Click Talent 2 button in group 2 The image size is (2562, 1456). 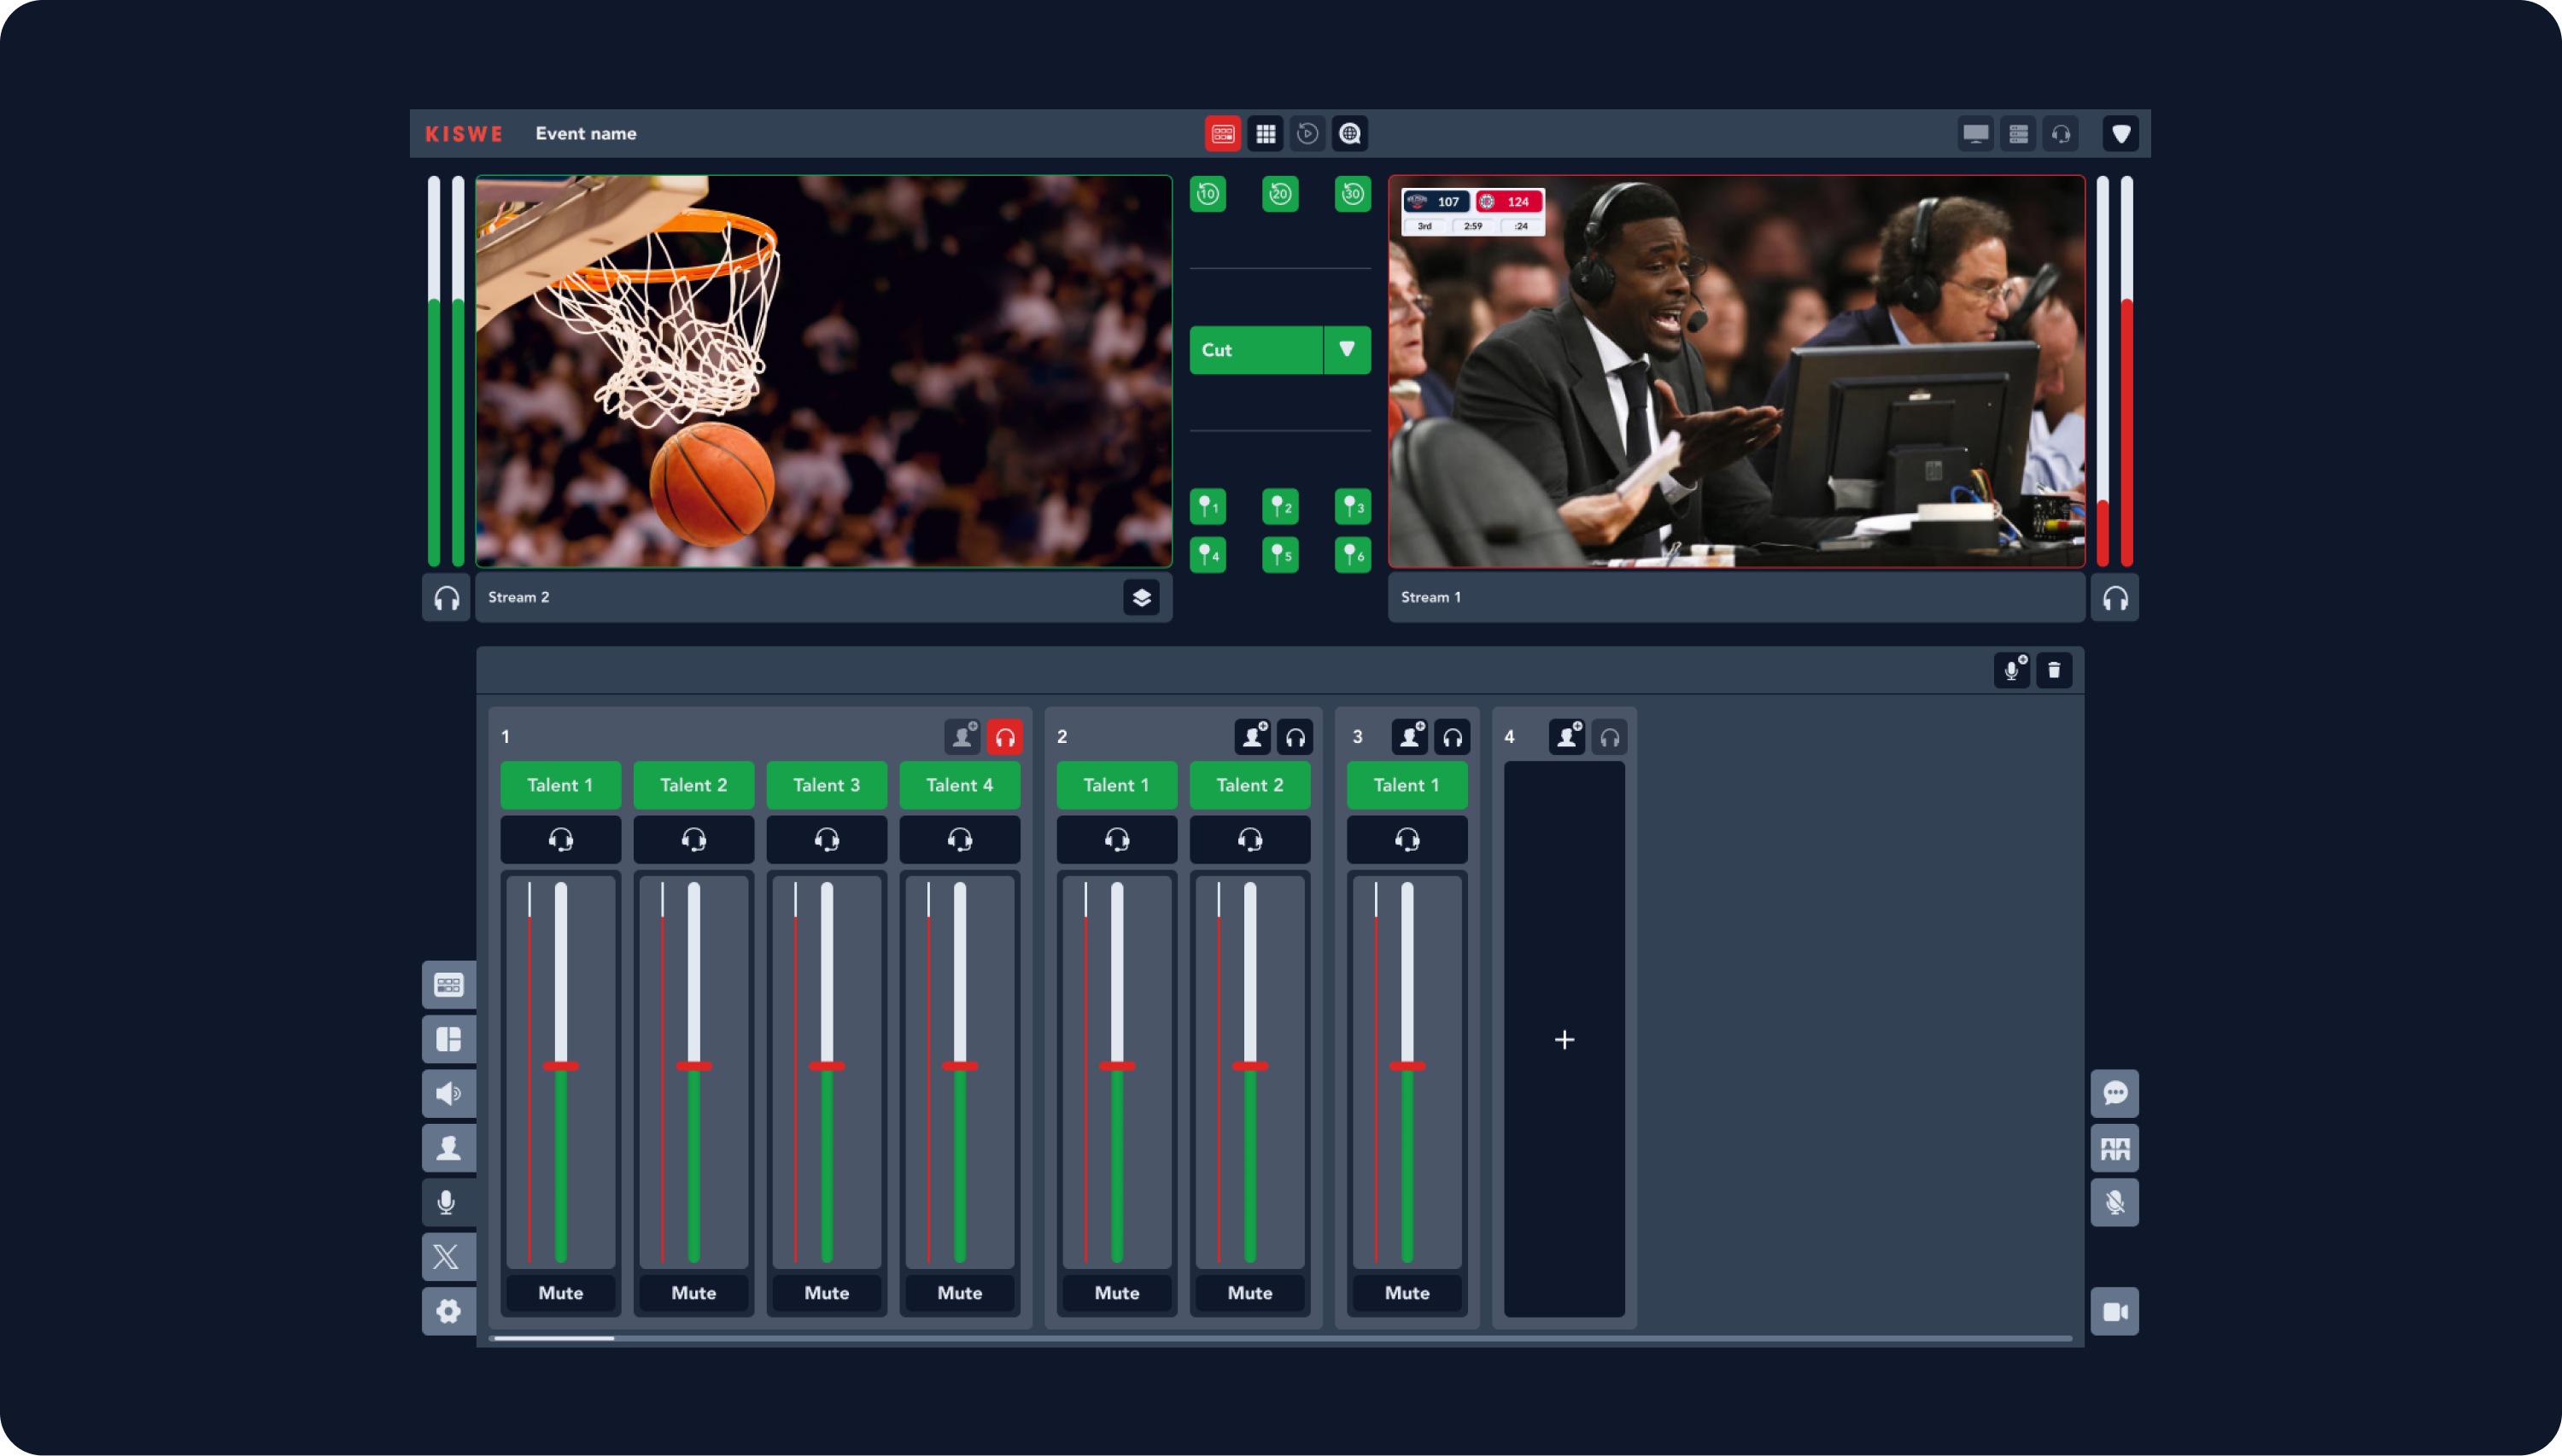[1250, 786]
